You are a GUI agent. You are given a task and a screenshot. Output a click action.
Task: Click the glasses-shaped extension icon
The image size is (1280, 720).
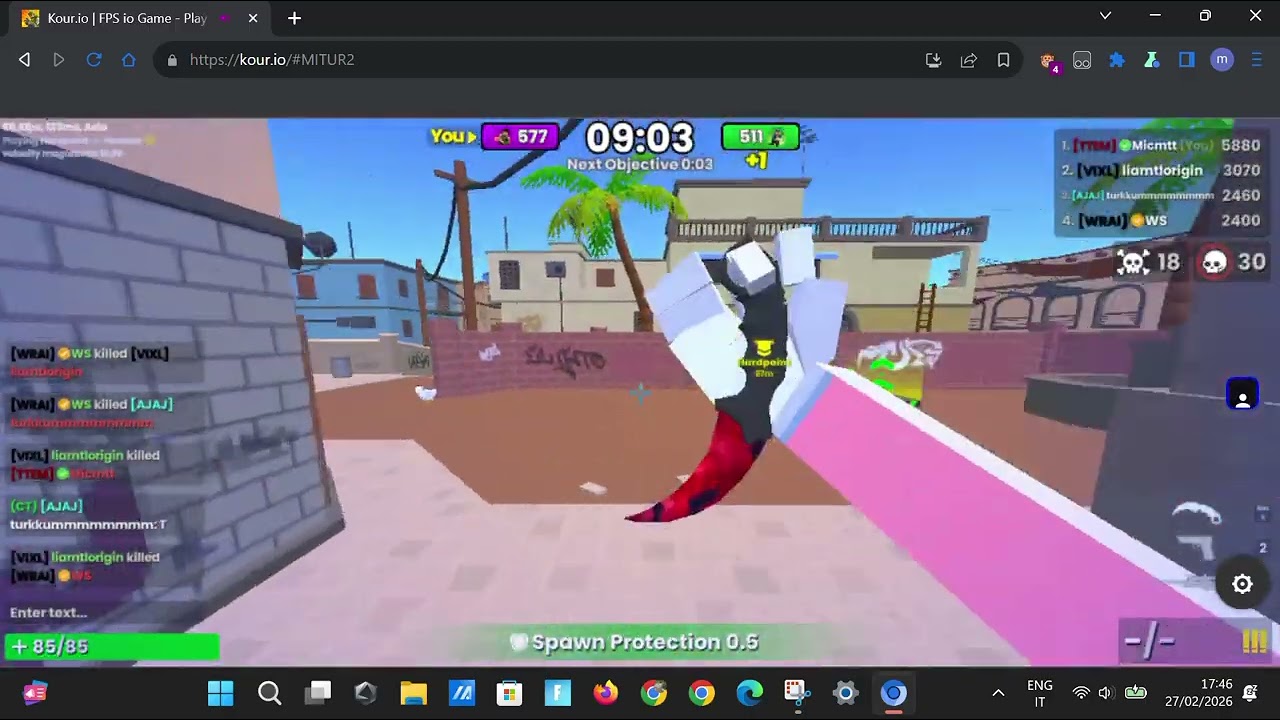[1082, 60]
